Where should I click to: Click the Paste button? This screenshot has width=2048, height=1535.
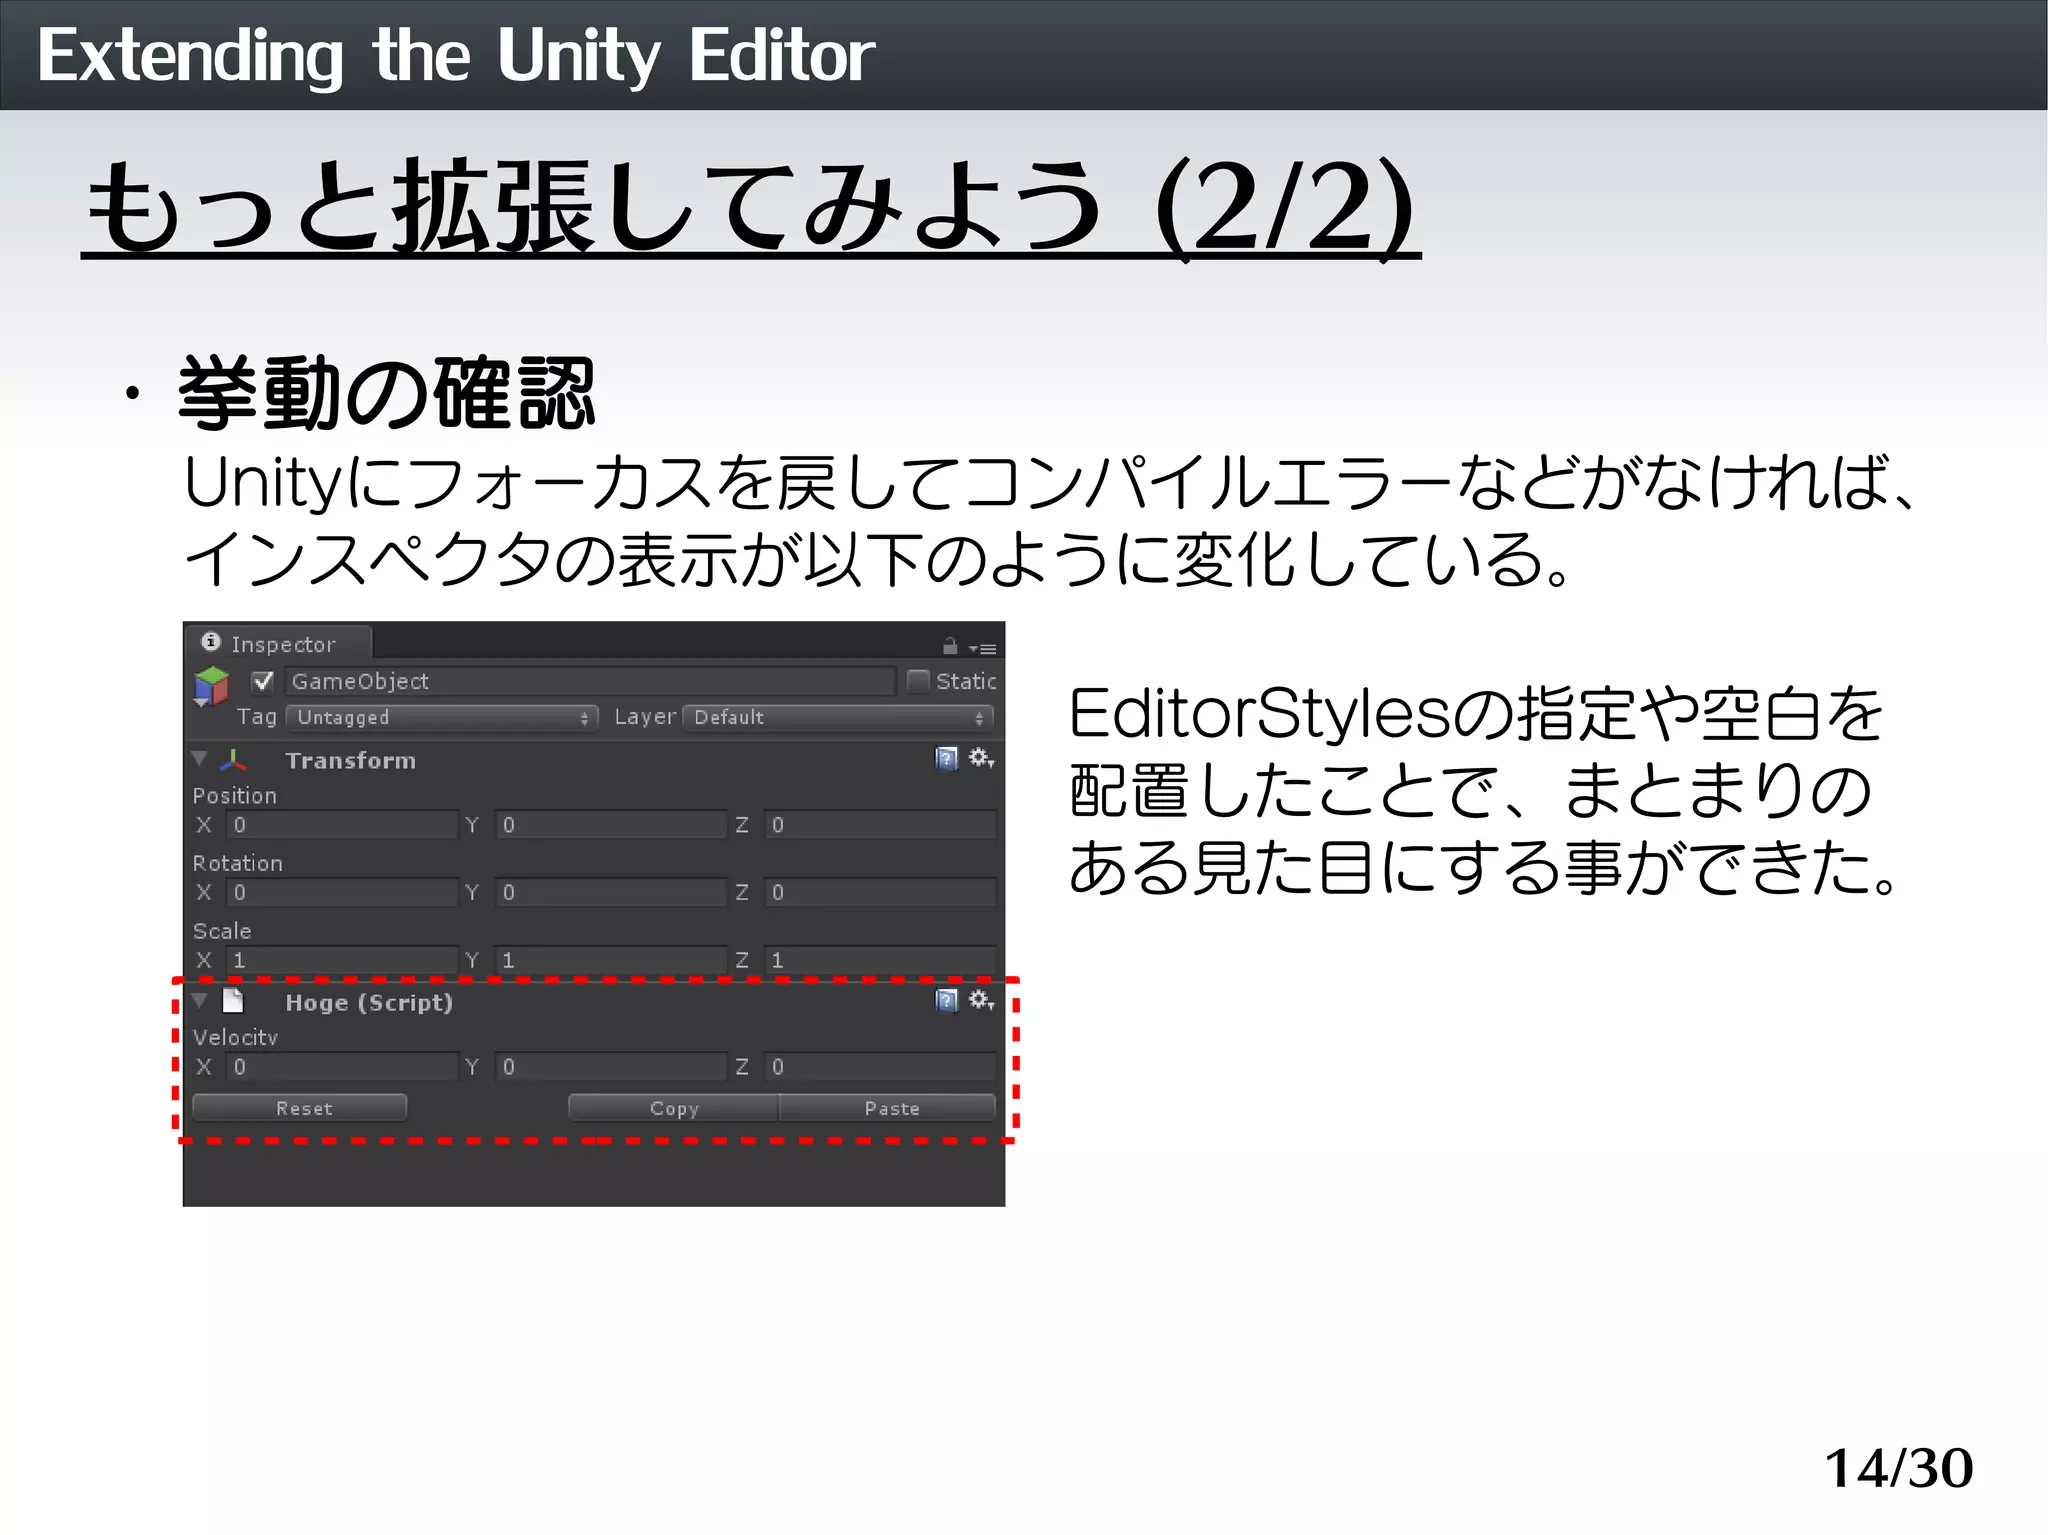(888, 1108)
